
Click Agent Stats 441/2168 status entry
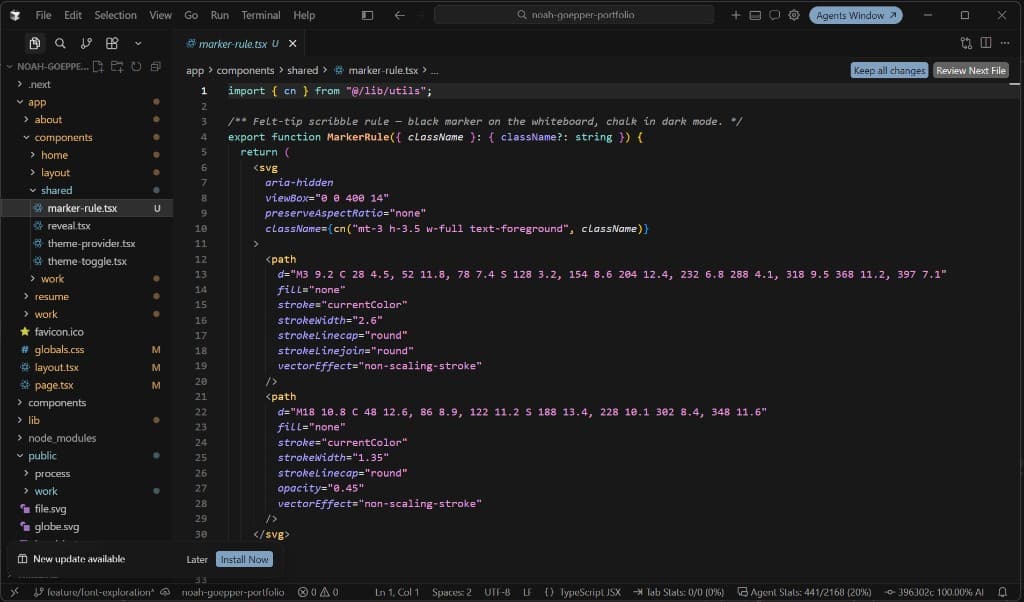(x=804, y=592)
